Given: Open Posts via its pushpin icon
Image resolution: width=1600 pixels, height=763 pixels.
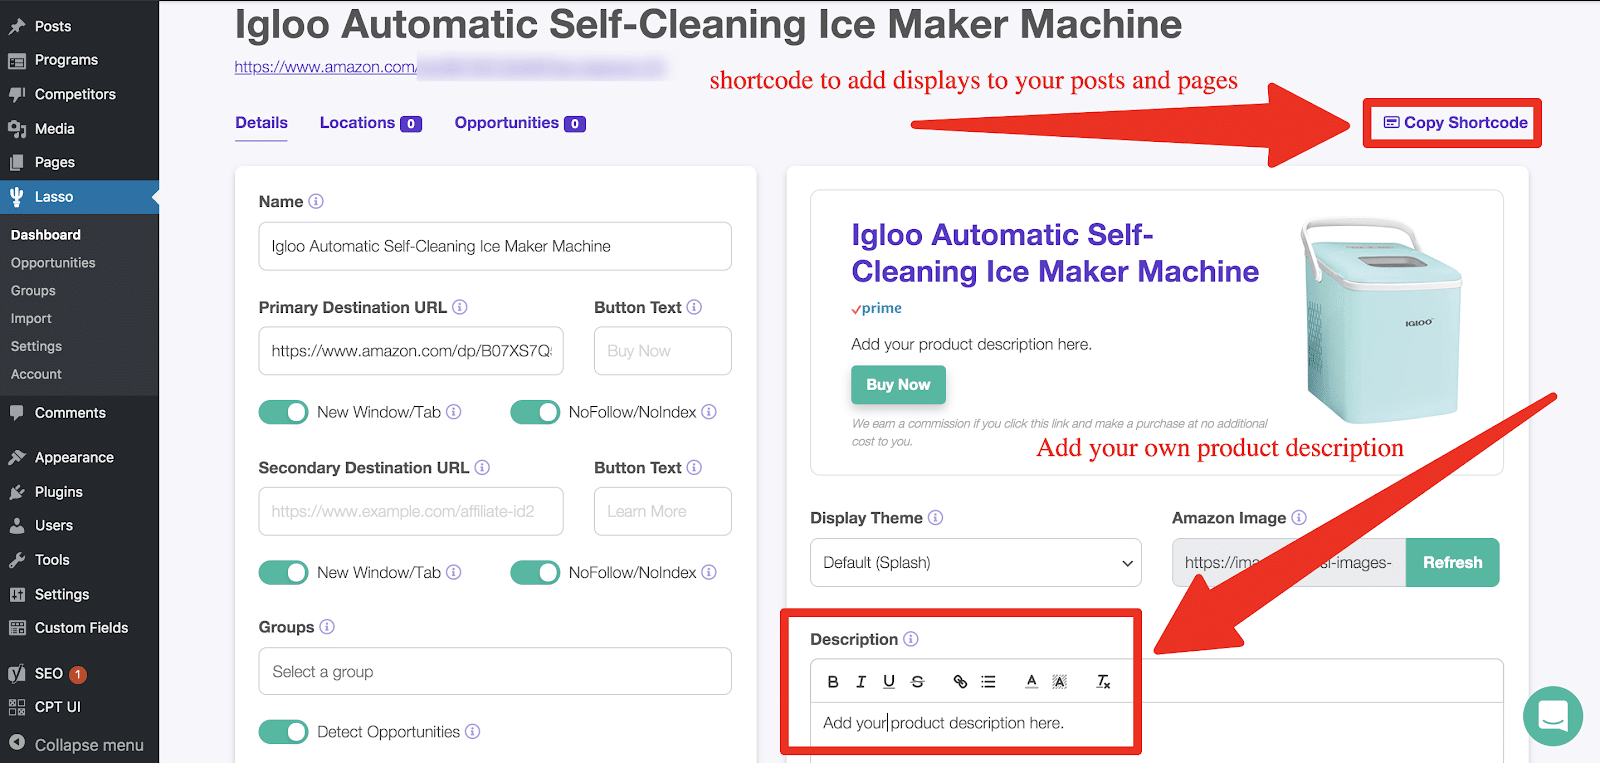Looking at the screenshot, I should pyautogui.click(x=17, y=26).
